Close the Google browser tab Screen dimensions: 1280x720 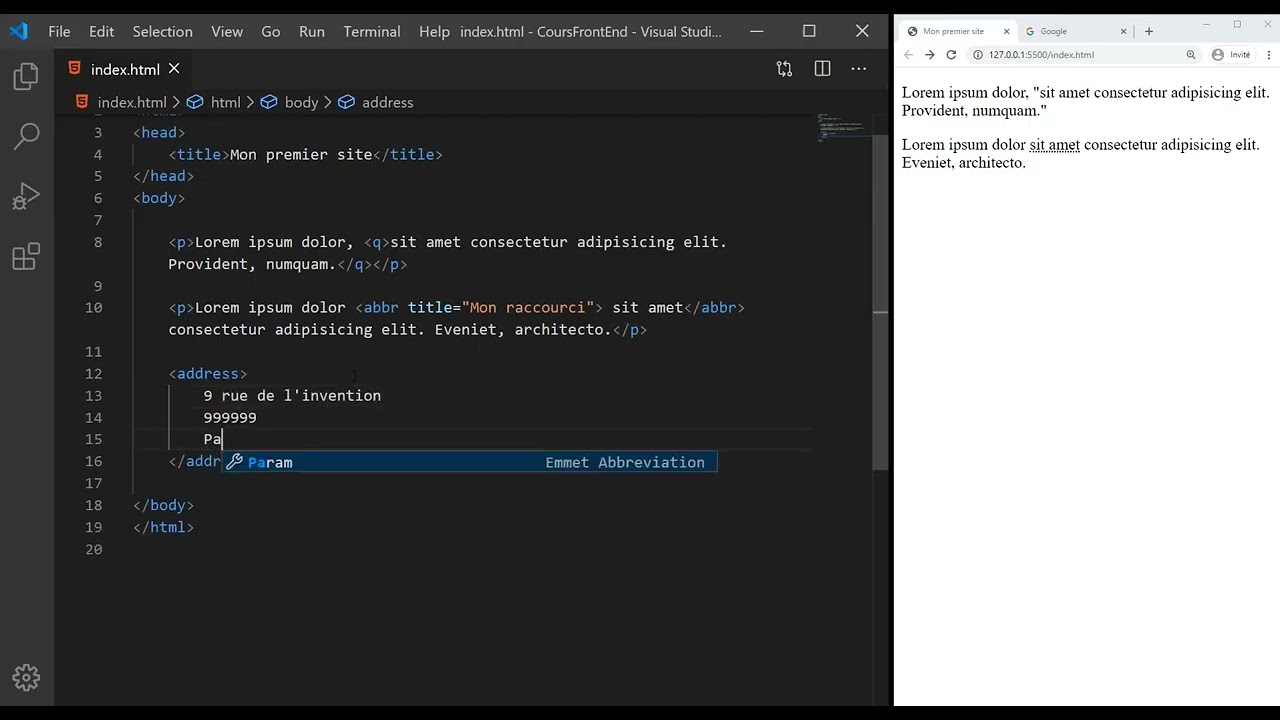(1124, 31)
